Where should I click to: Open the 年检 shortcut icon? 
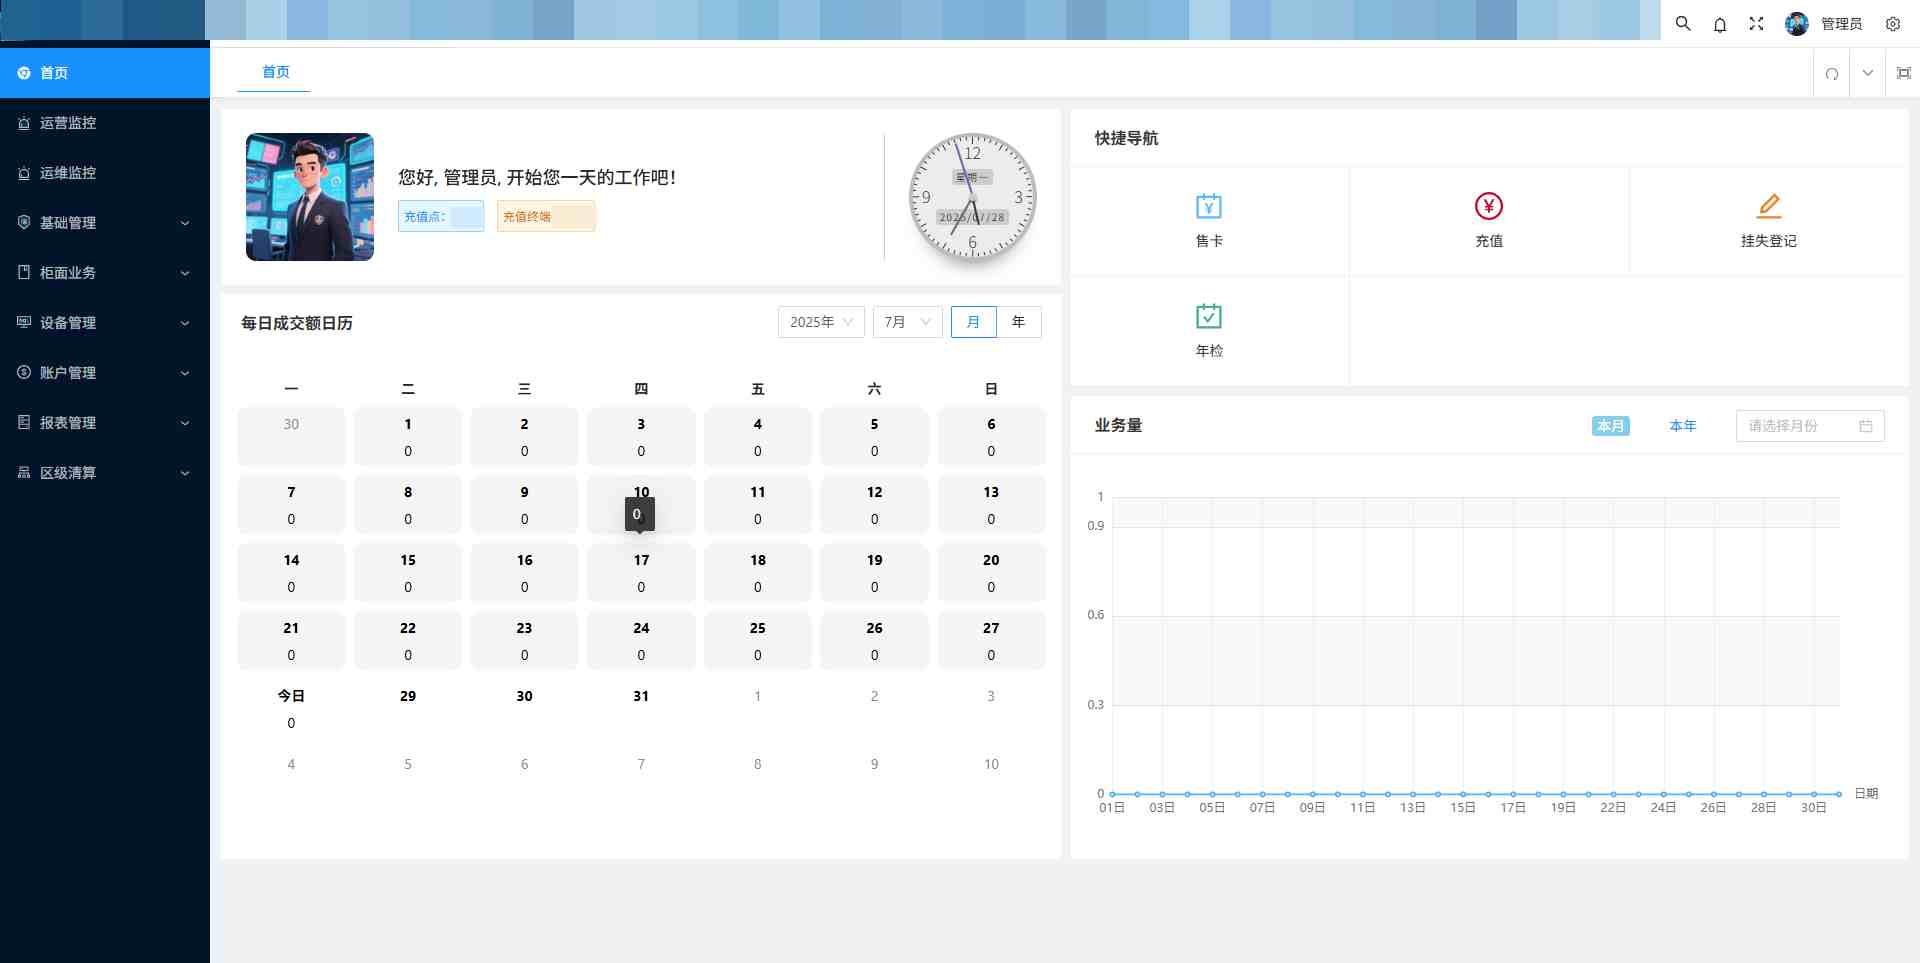tap(1209, 316)
